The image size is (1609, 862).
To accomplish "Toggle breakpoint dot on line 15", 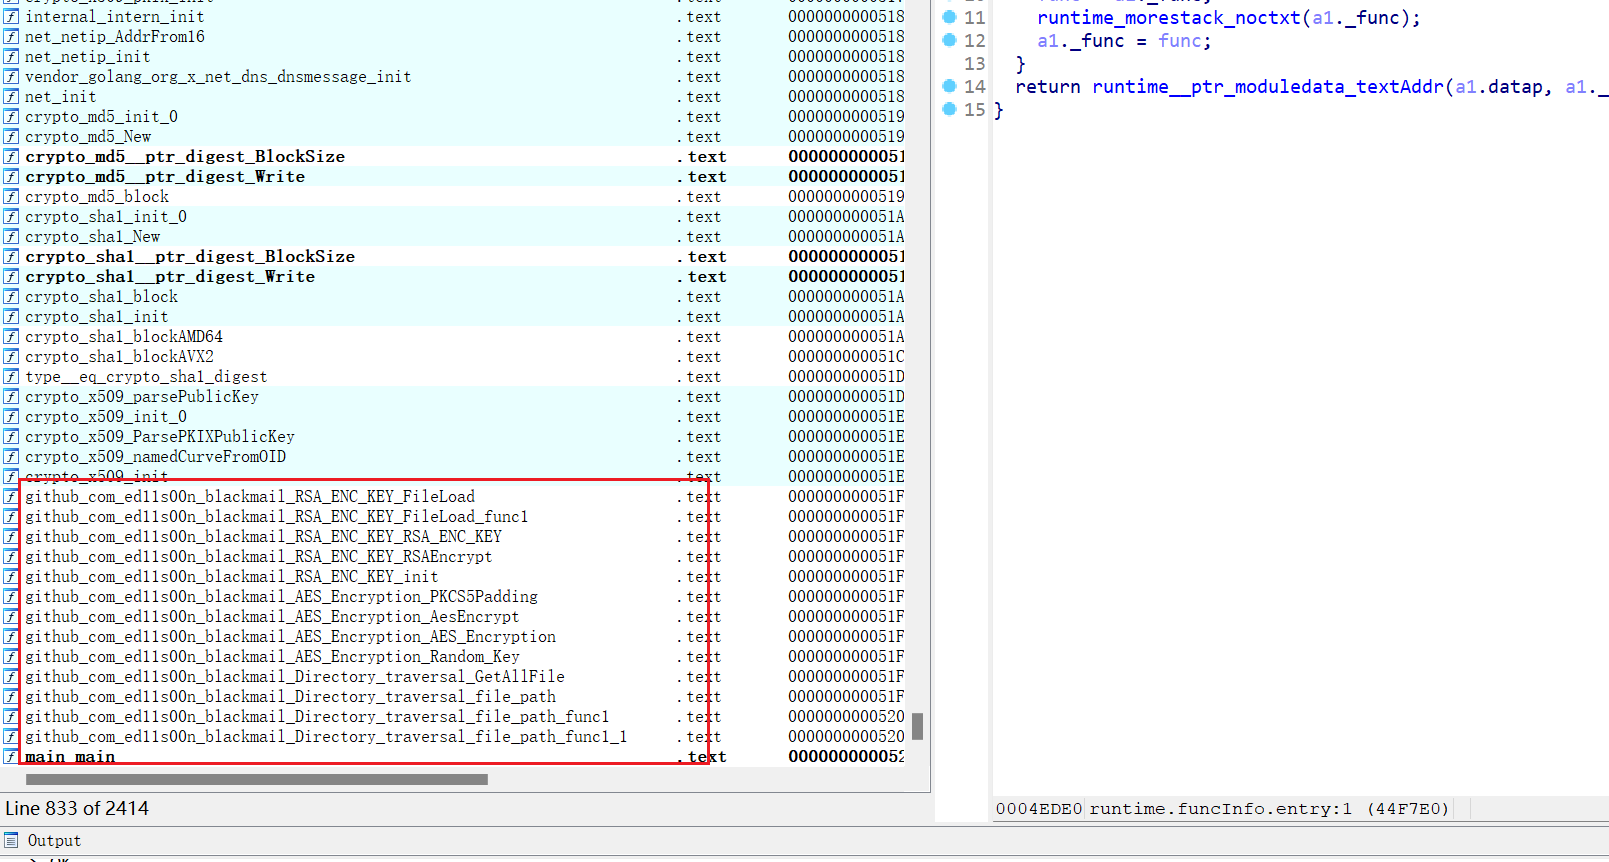I will (x=950, y=109).
